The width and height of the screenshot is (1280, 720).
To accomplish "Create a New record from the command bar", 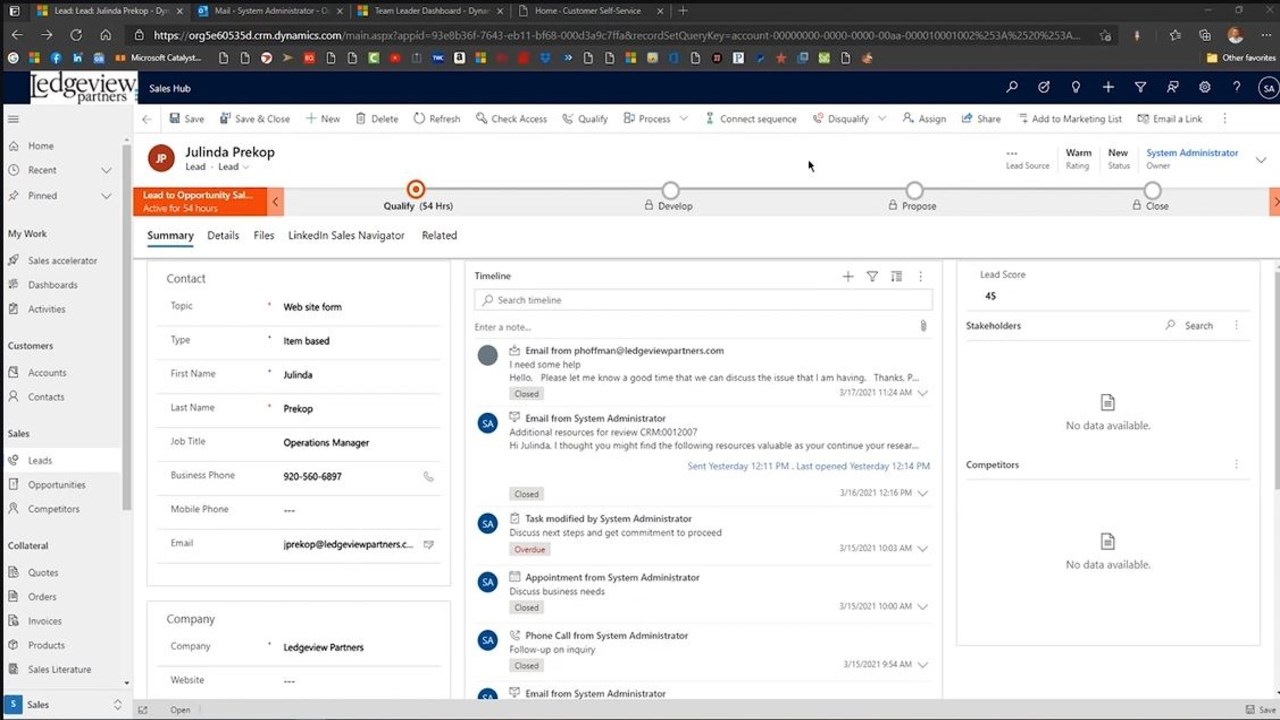I will 323,118.
